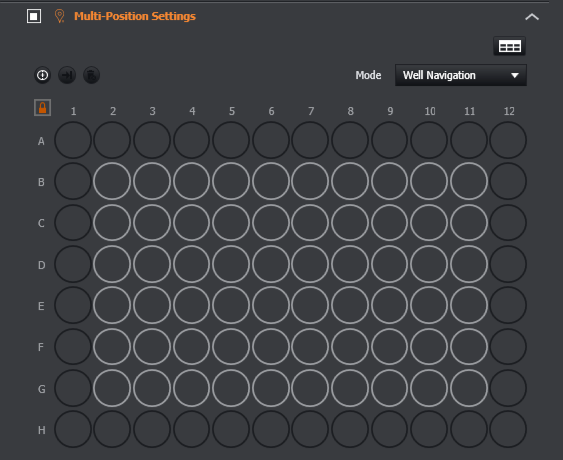Viewport: 563px width, 460px height.
Task: Click the Mode dropdown arrow
Action: (515, 75)
